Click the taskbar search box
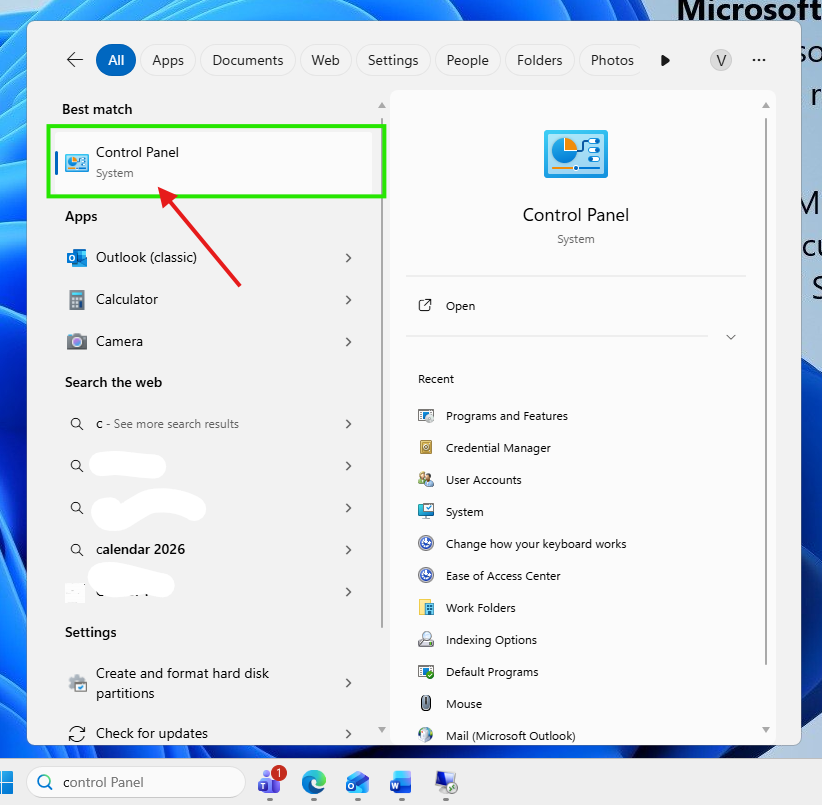 pyautogui.click(x=136, y=782)
